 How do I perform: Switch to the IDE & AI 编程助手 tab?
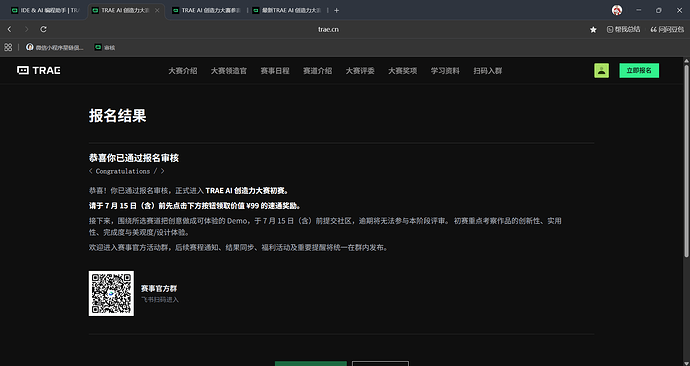coord(45,10)
